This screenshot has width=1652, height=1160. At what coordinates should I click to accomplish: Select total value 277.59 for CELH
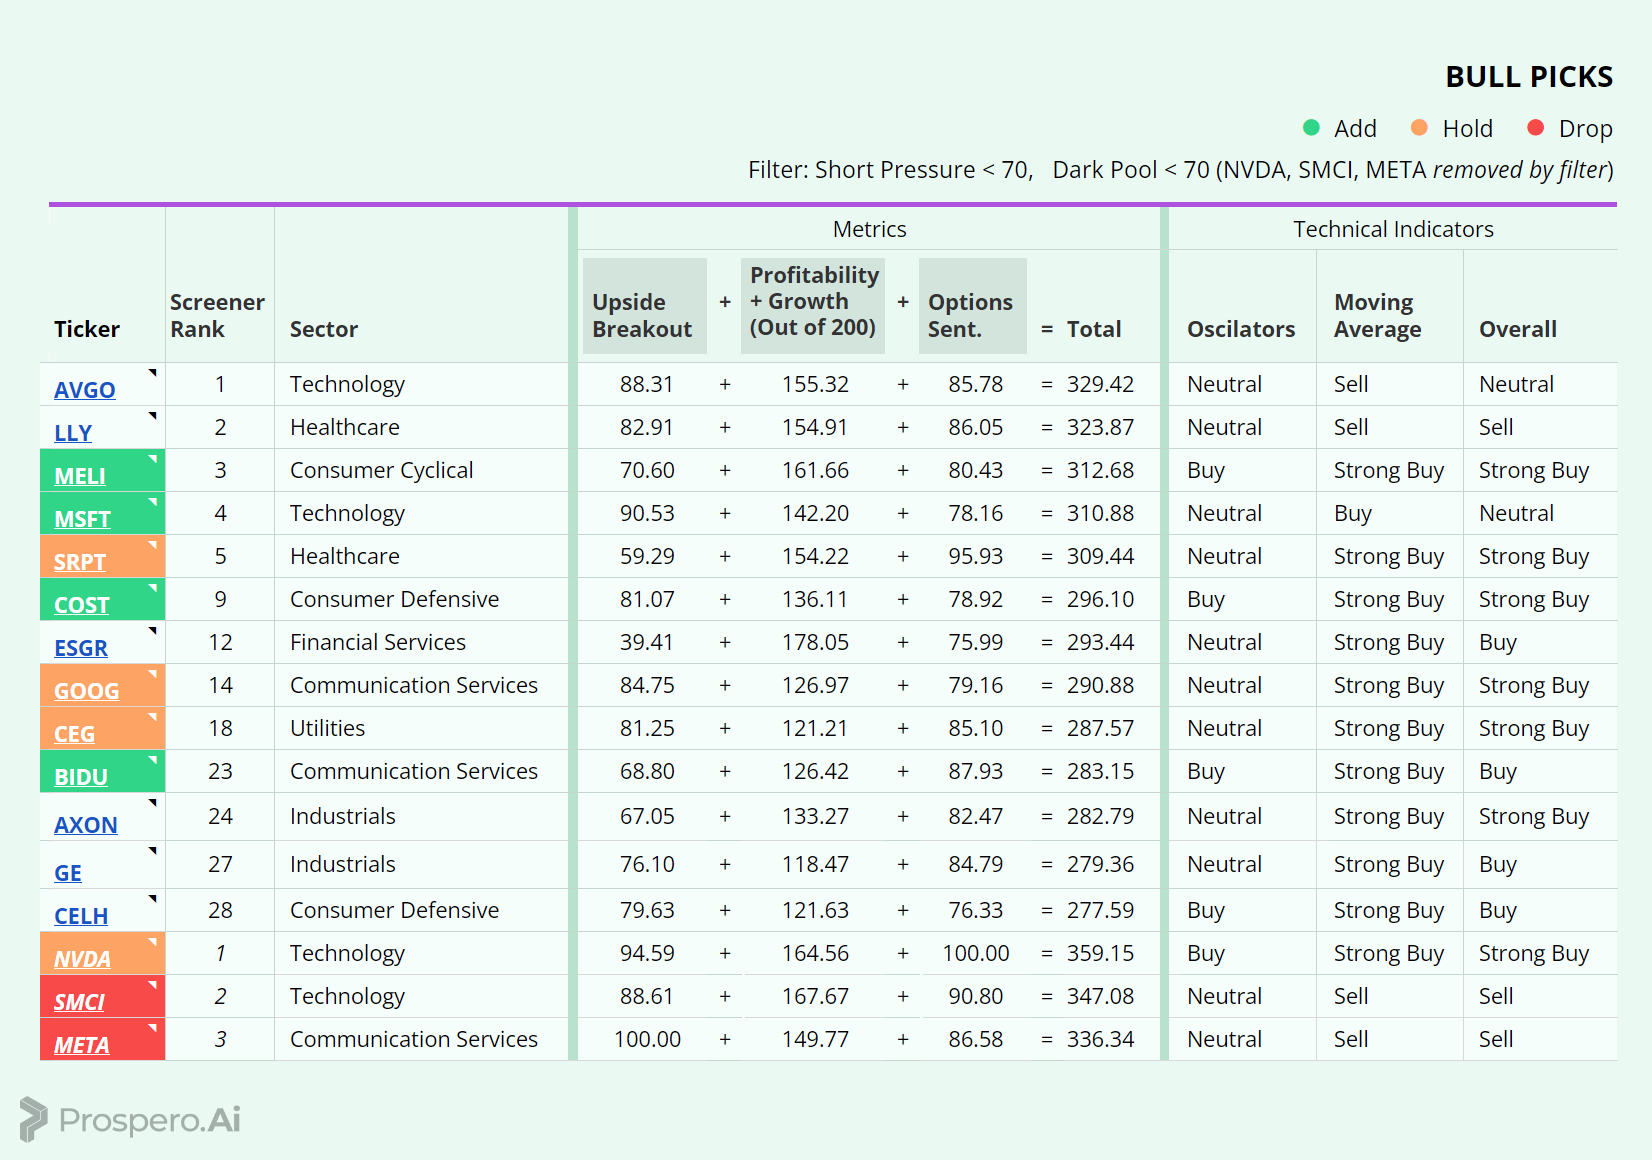point(1100,910)
